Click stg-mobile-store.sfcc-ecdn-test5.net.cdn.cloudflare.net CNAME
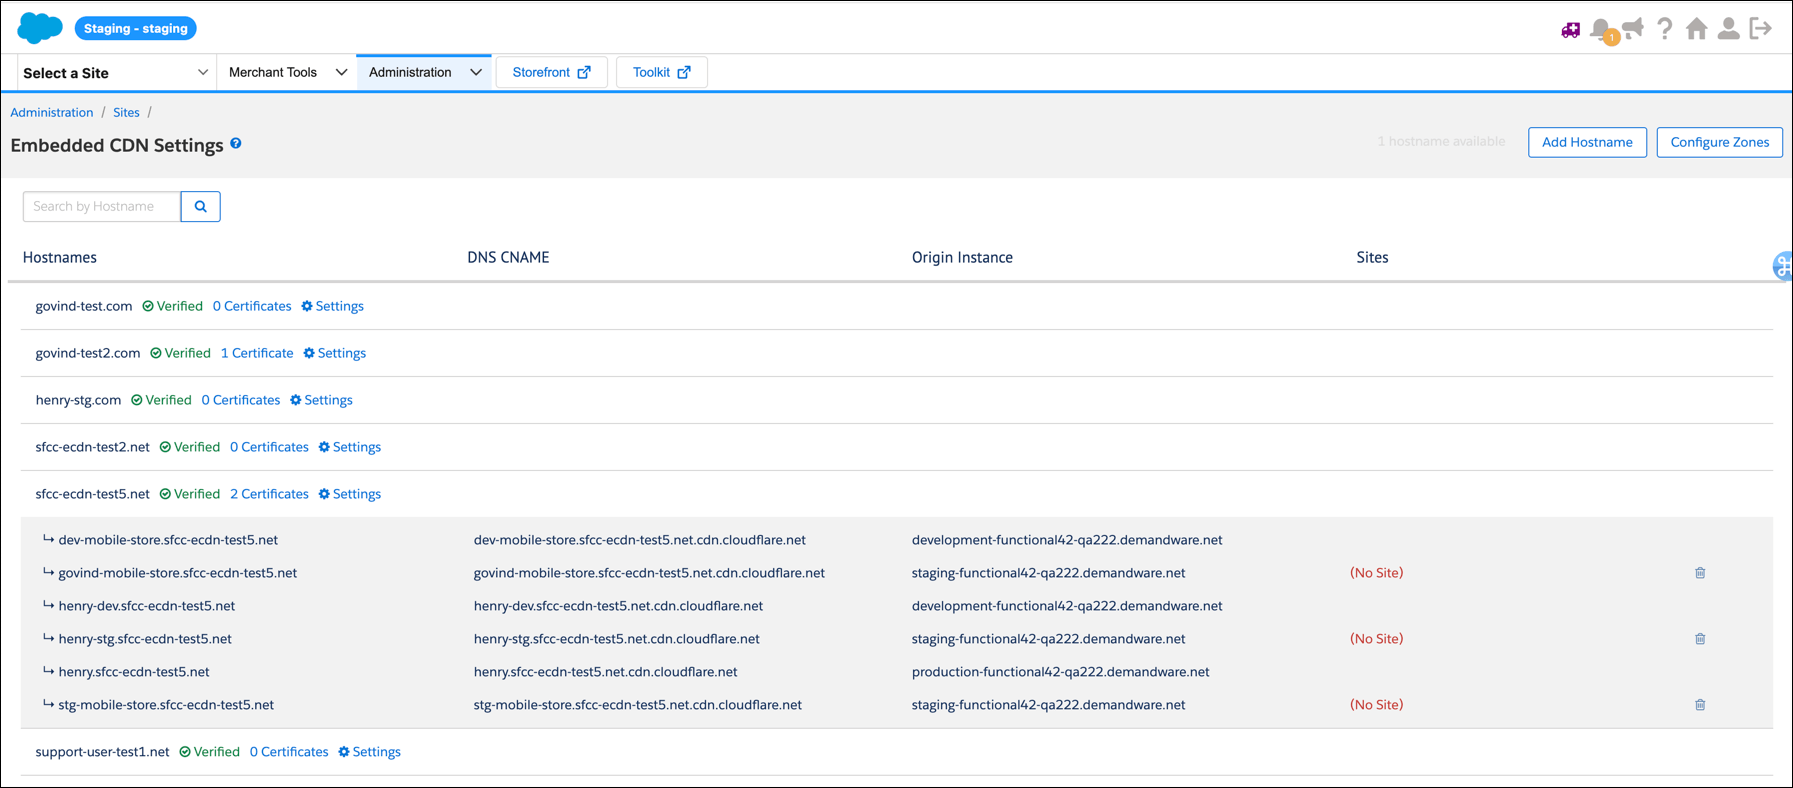Image resolution: width=1793 pixels, height=788 pixels. click(638, 705)
